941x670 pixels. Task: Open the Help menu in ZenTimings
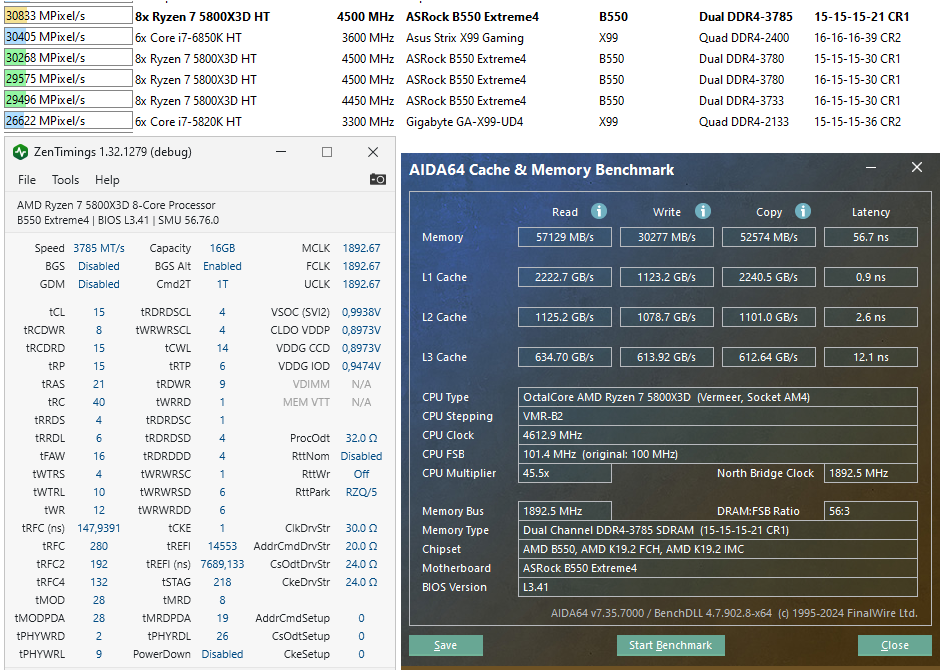(107, 180)
